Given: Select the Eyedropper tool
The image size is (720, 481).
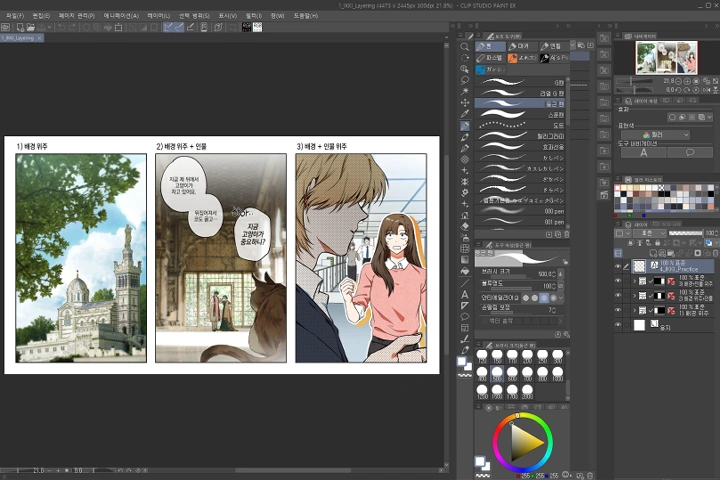Looking at the screenshot, I should pos(465,114).
